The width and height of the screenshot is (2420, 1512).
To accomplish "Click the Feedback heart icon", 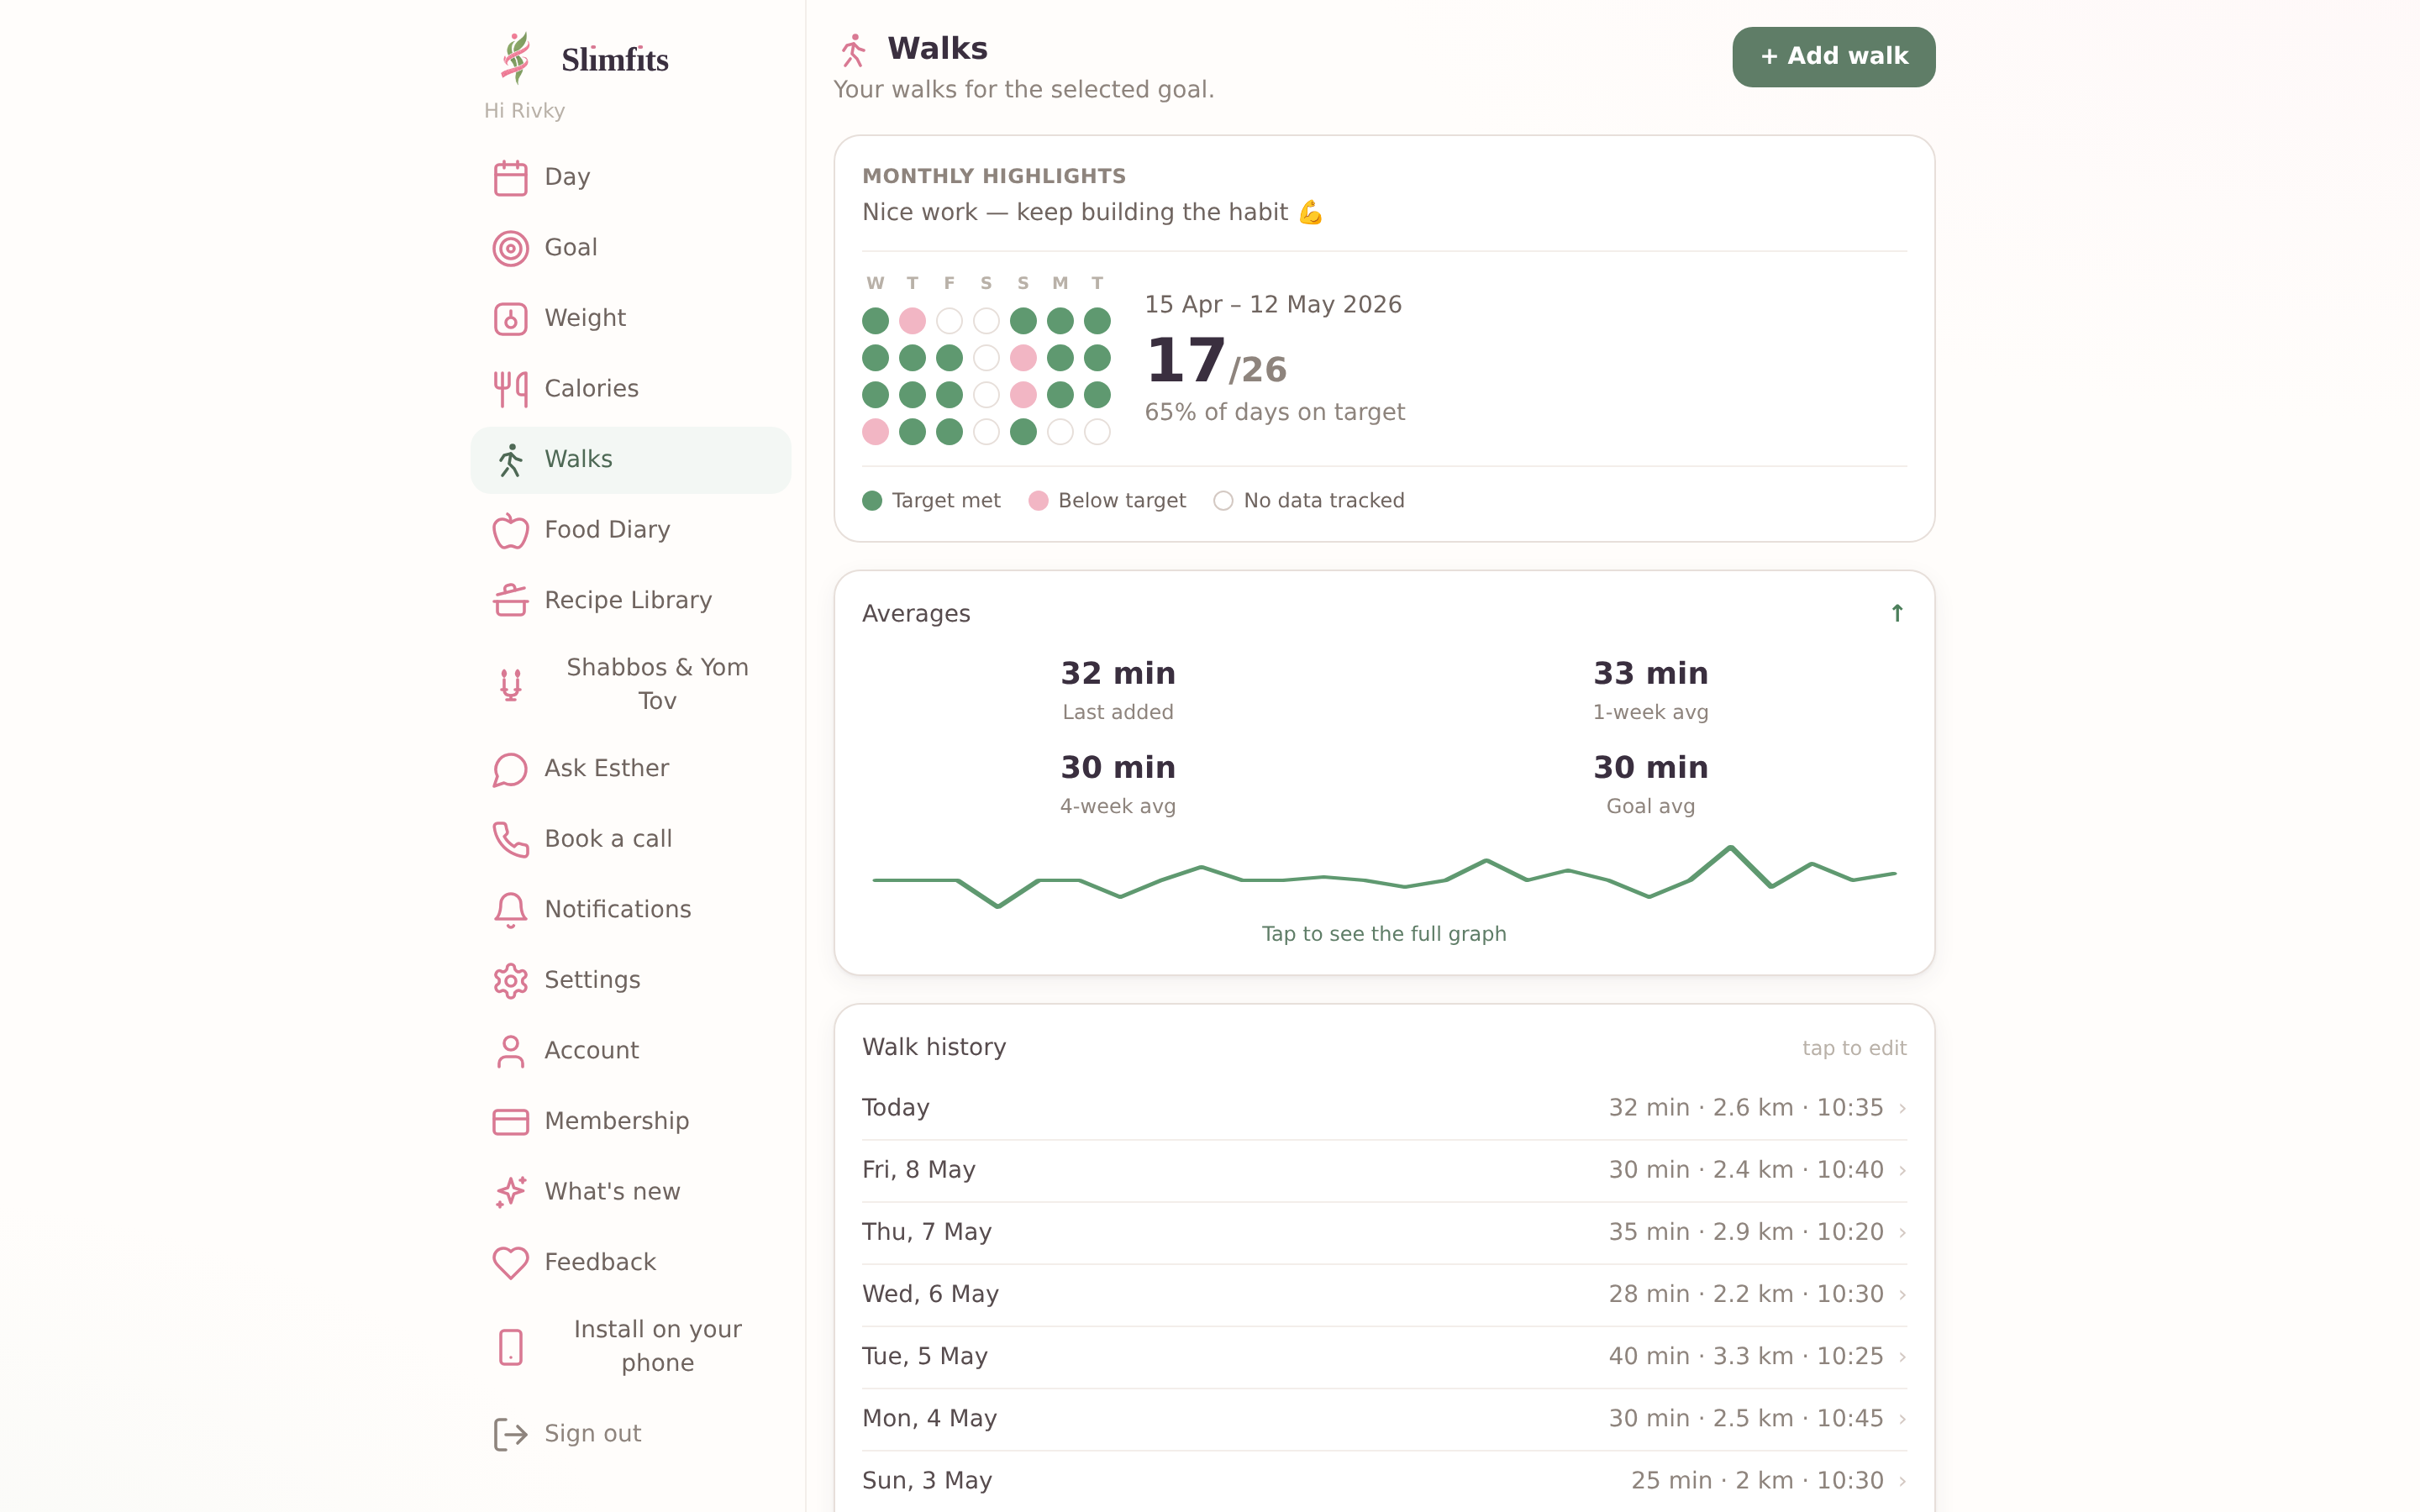I will click(510, 1263).
